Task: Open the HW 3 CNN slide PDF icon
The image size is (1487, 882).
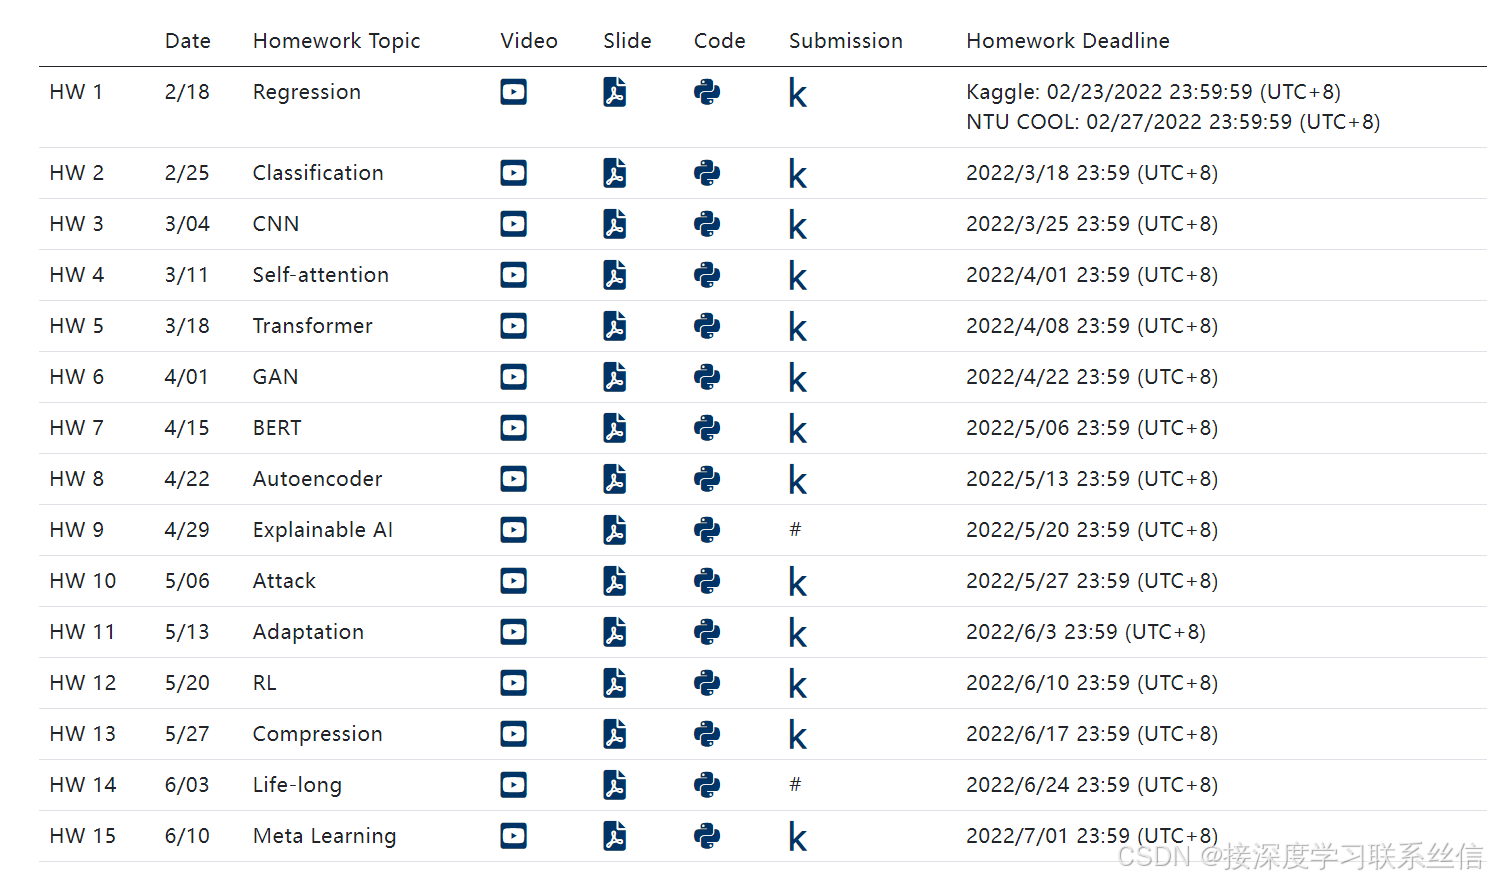Action: pyautogui.click(x=615, y=224)
